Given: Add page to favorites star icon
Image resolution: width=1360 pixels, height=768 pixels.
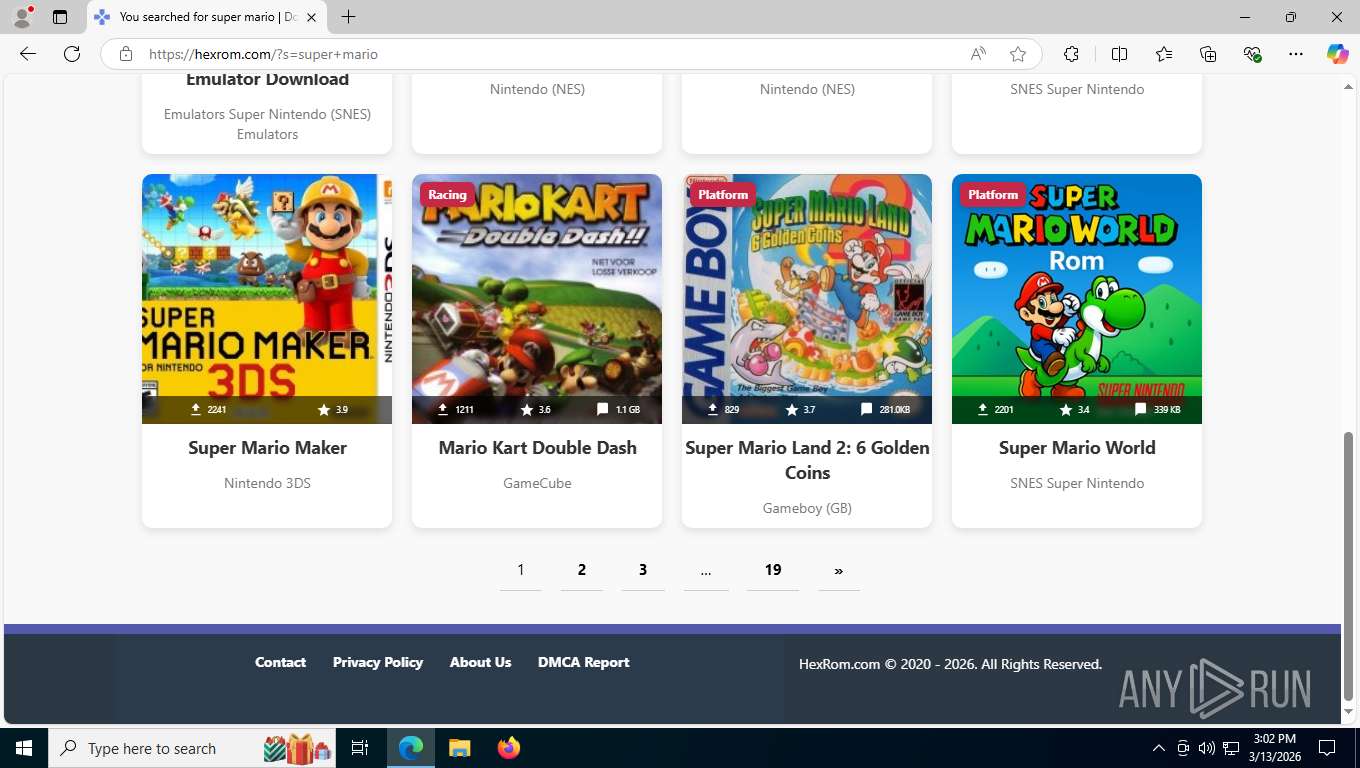Looking at the screenshot, I should pos(1018,54).
